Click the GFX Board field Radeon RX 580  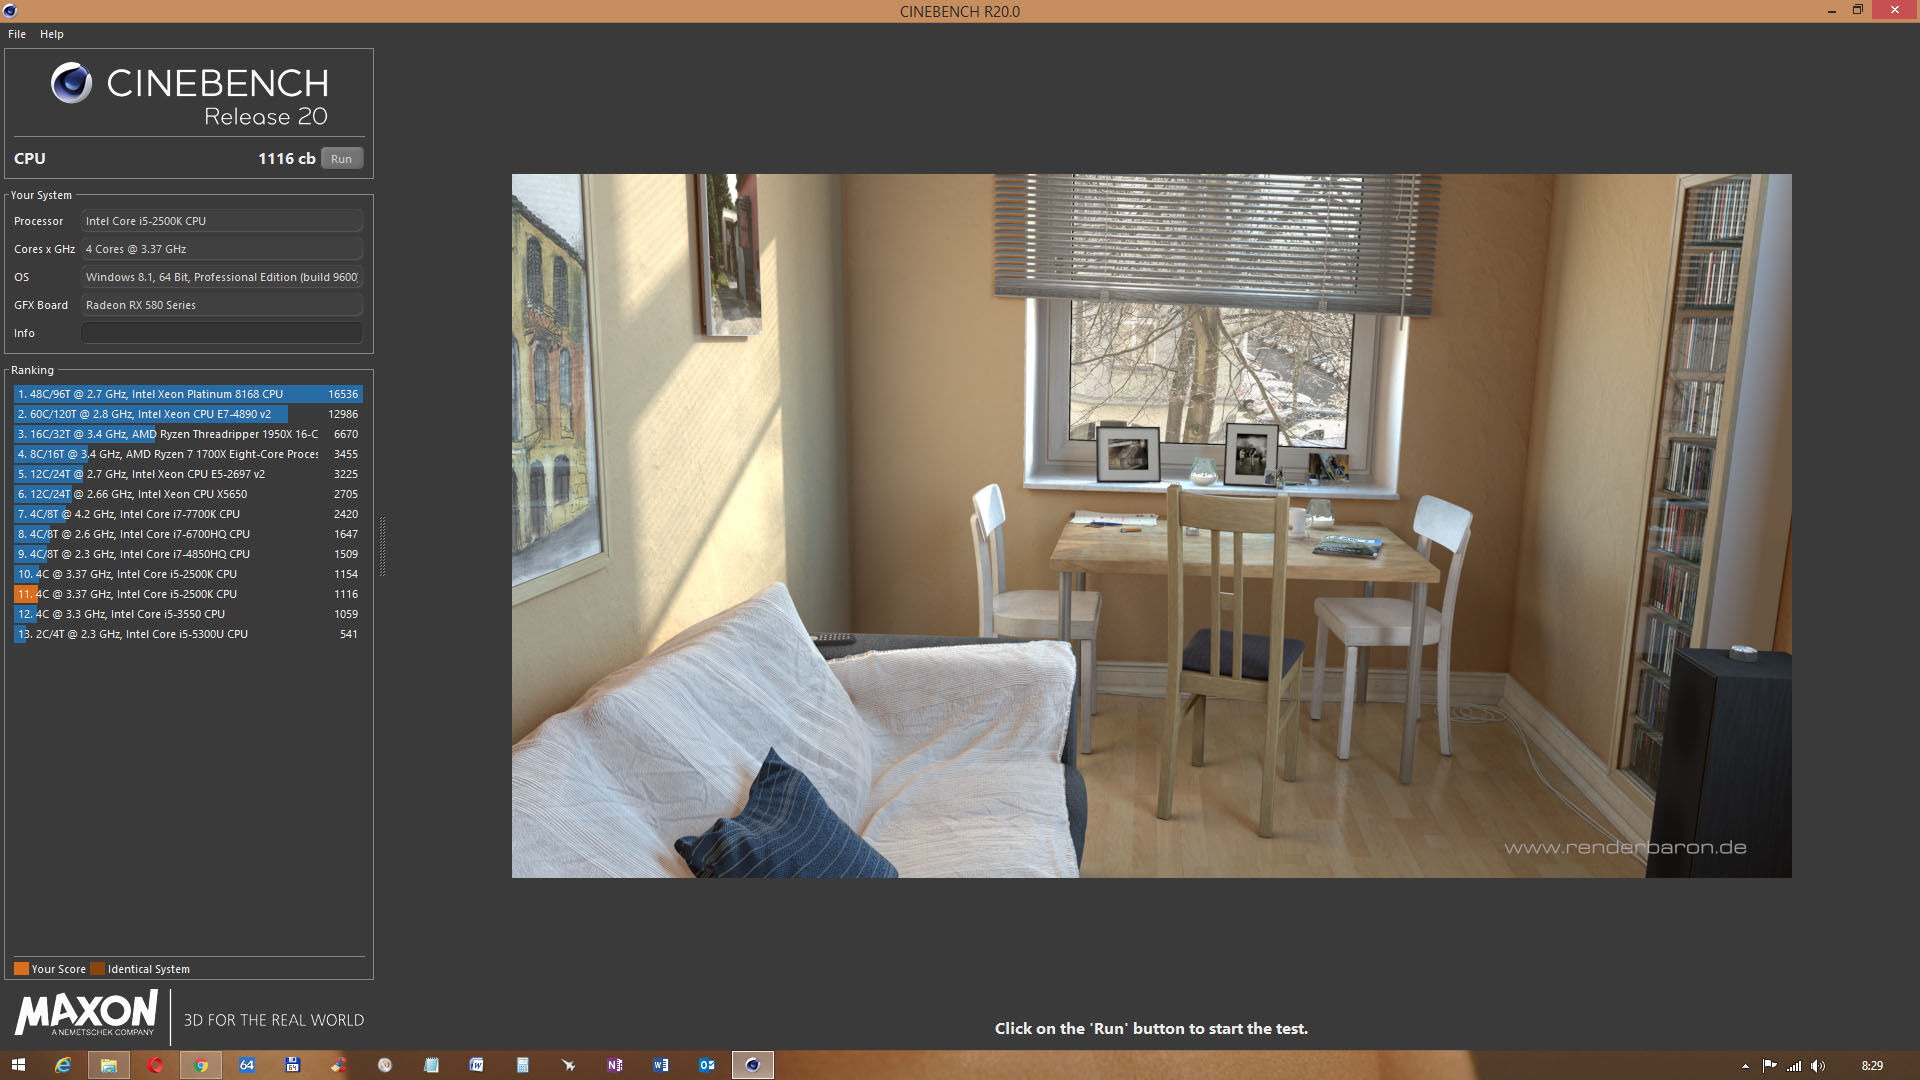point(222,305)
